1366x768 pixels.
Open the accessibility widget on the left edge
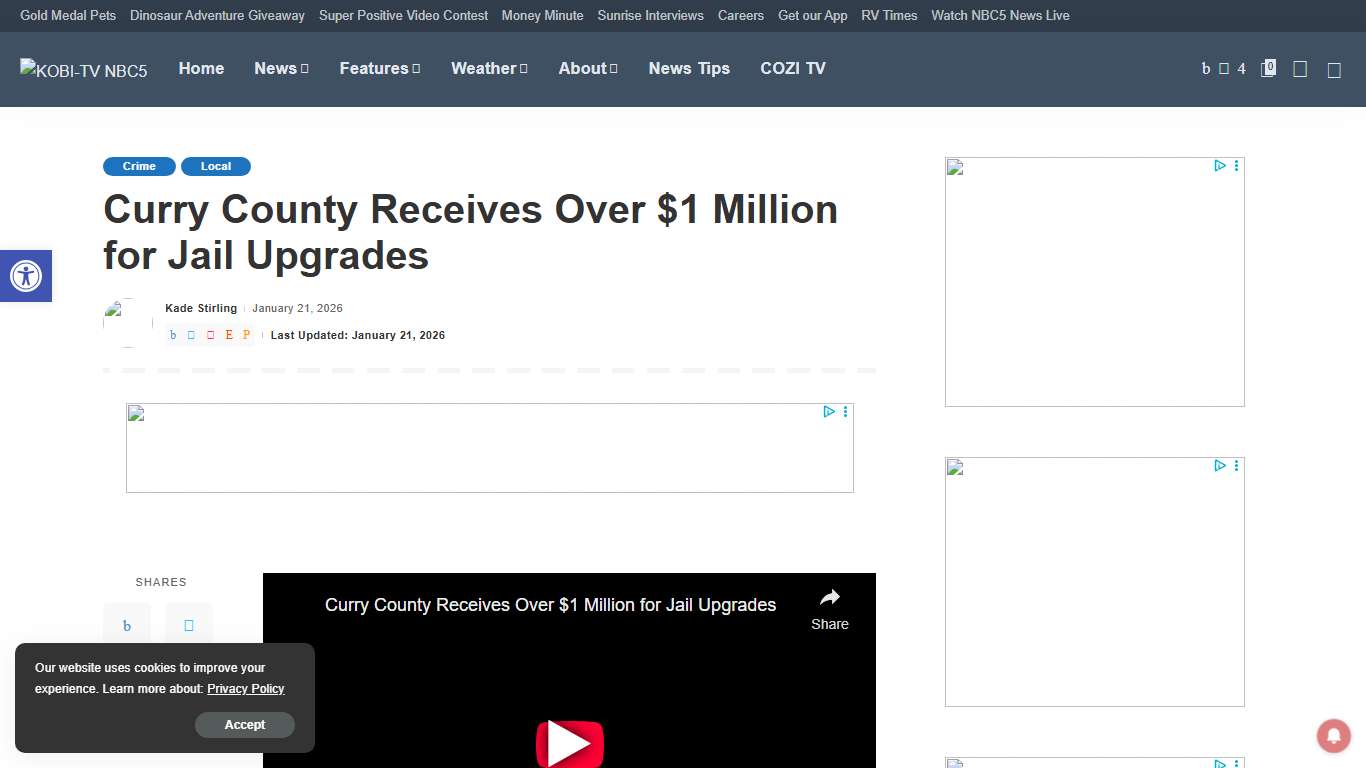point(26,276)
